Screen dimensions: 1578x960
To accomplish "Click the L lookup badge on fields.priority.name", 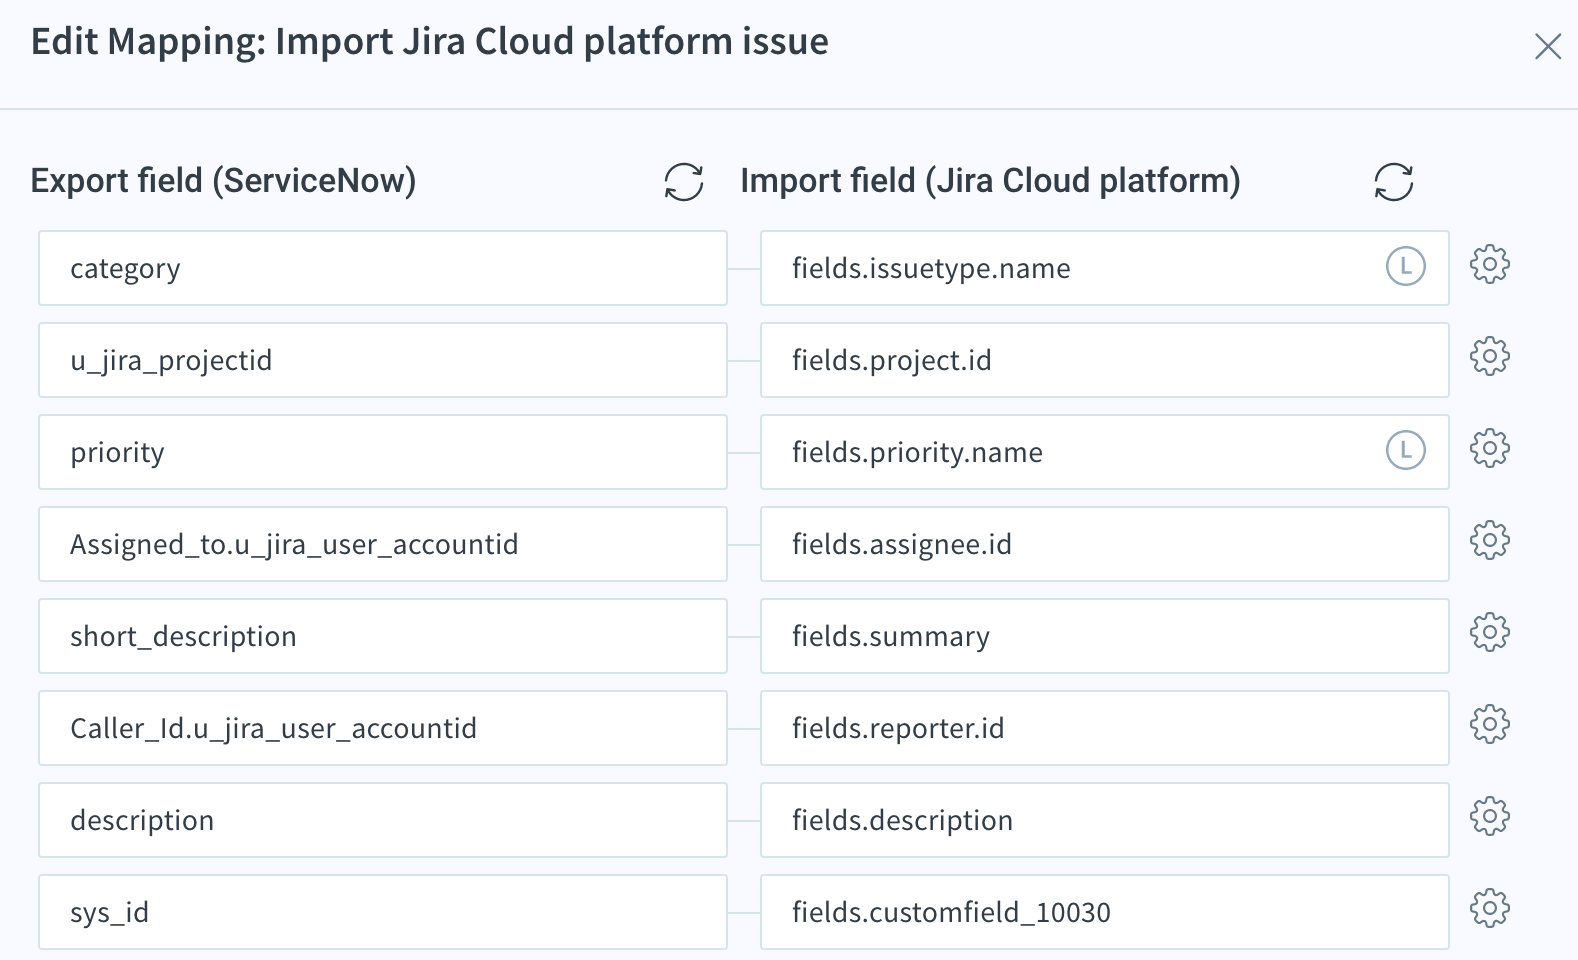I will pos(1405,451).
